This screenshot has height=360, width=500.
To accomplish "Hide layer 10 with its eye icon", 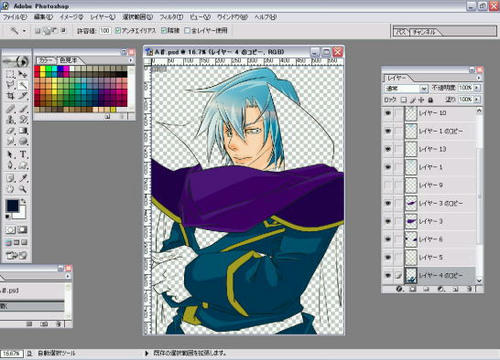I will pyautogui.click(x=388, y=113).
